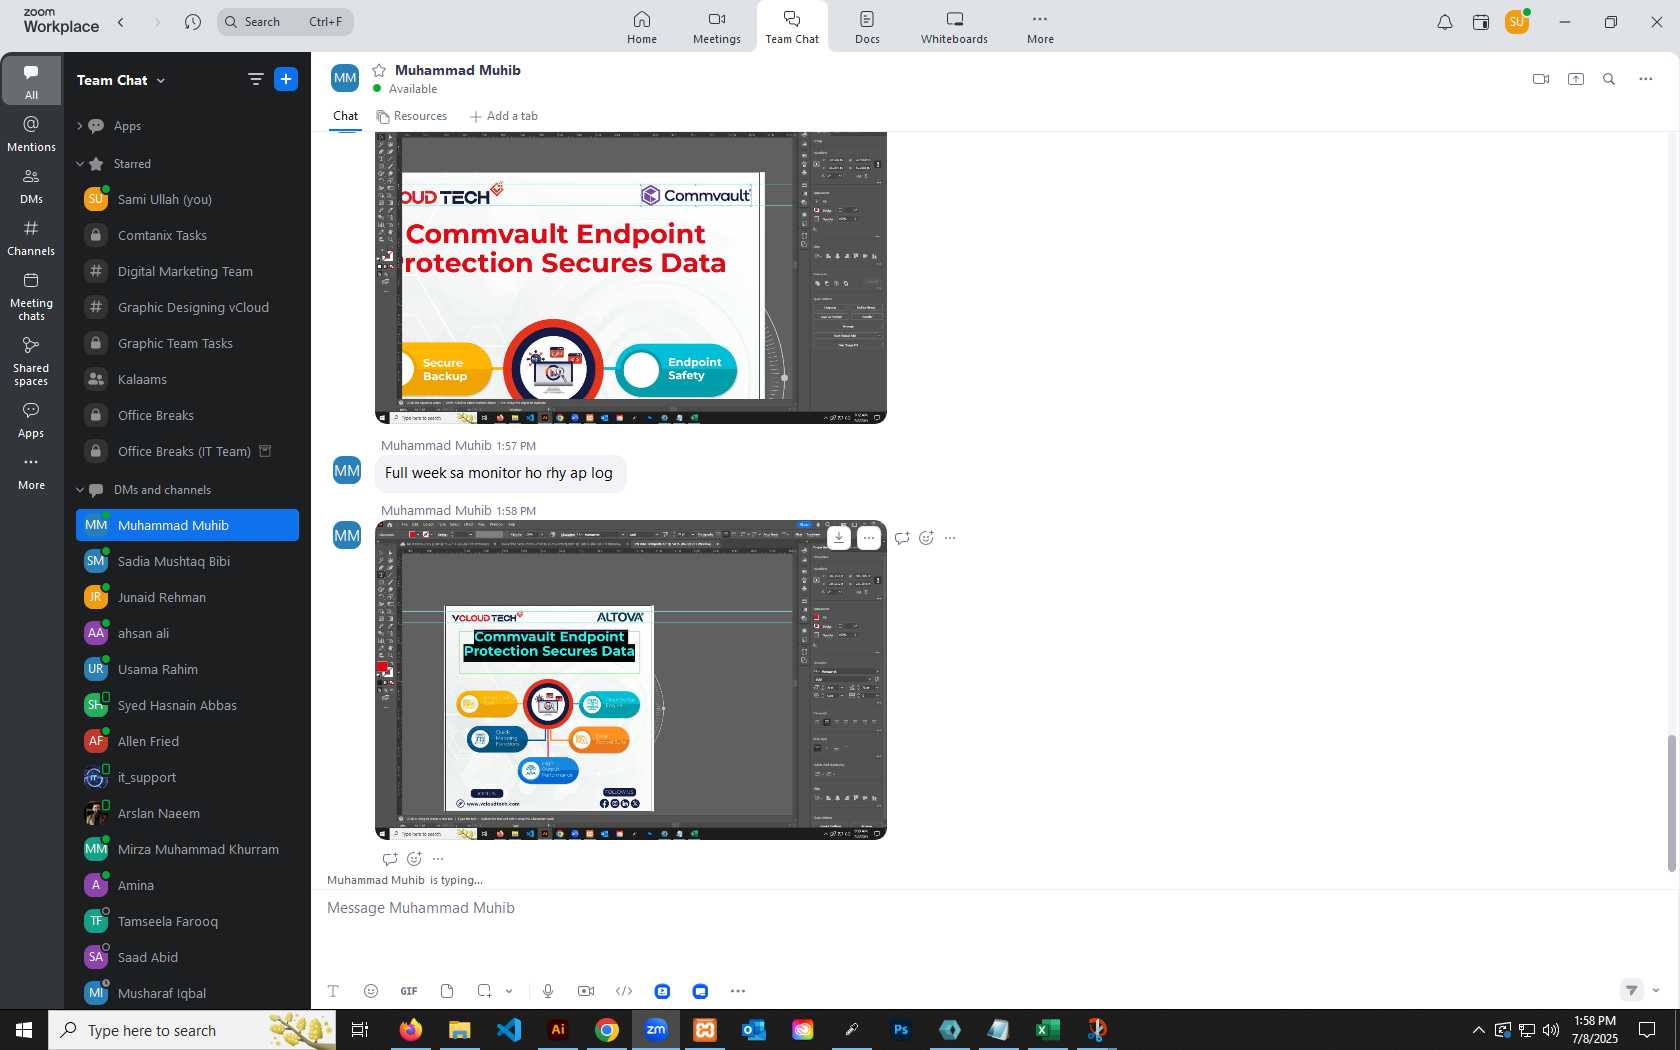The image size is (1680, 1050).
Task: Start a video meeting with Muhammad Muhib
Action: 1541,79
